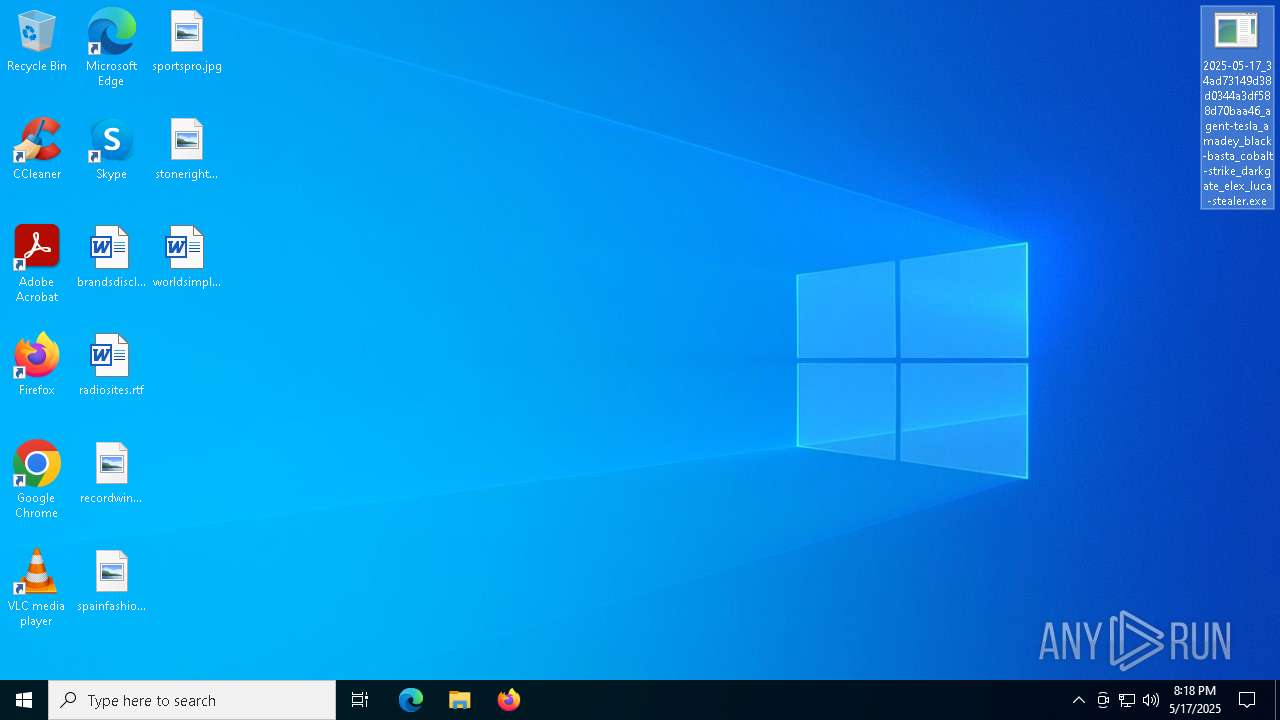This screenshot has height=720, width=1280.
Task: Open File Explorer from the taskbar
Action: point(460,700)
